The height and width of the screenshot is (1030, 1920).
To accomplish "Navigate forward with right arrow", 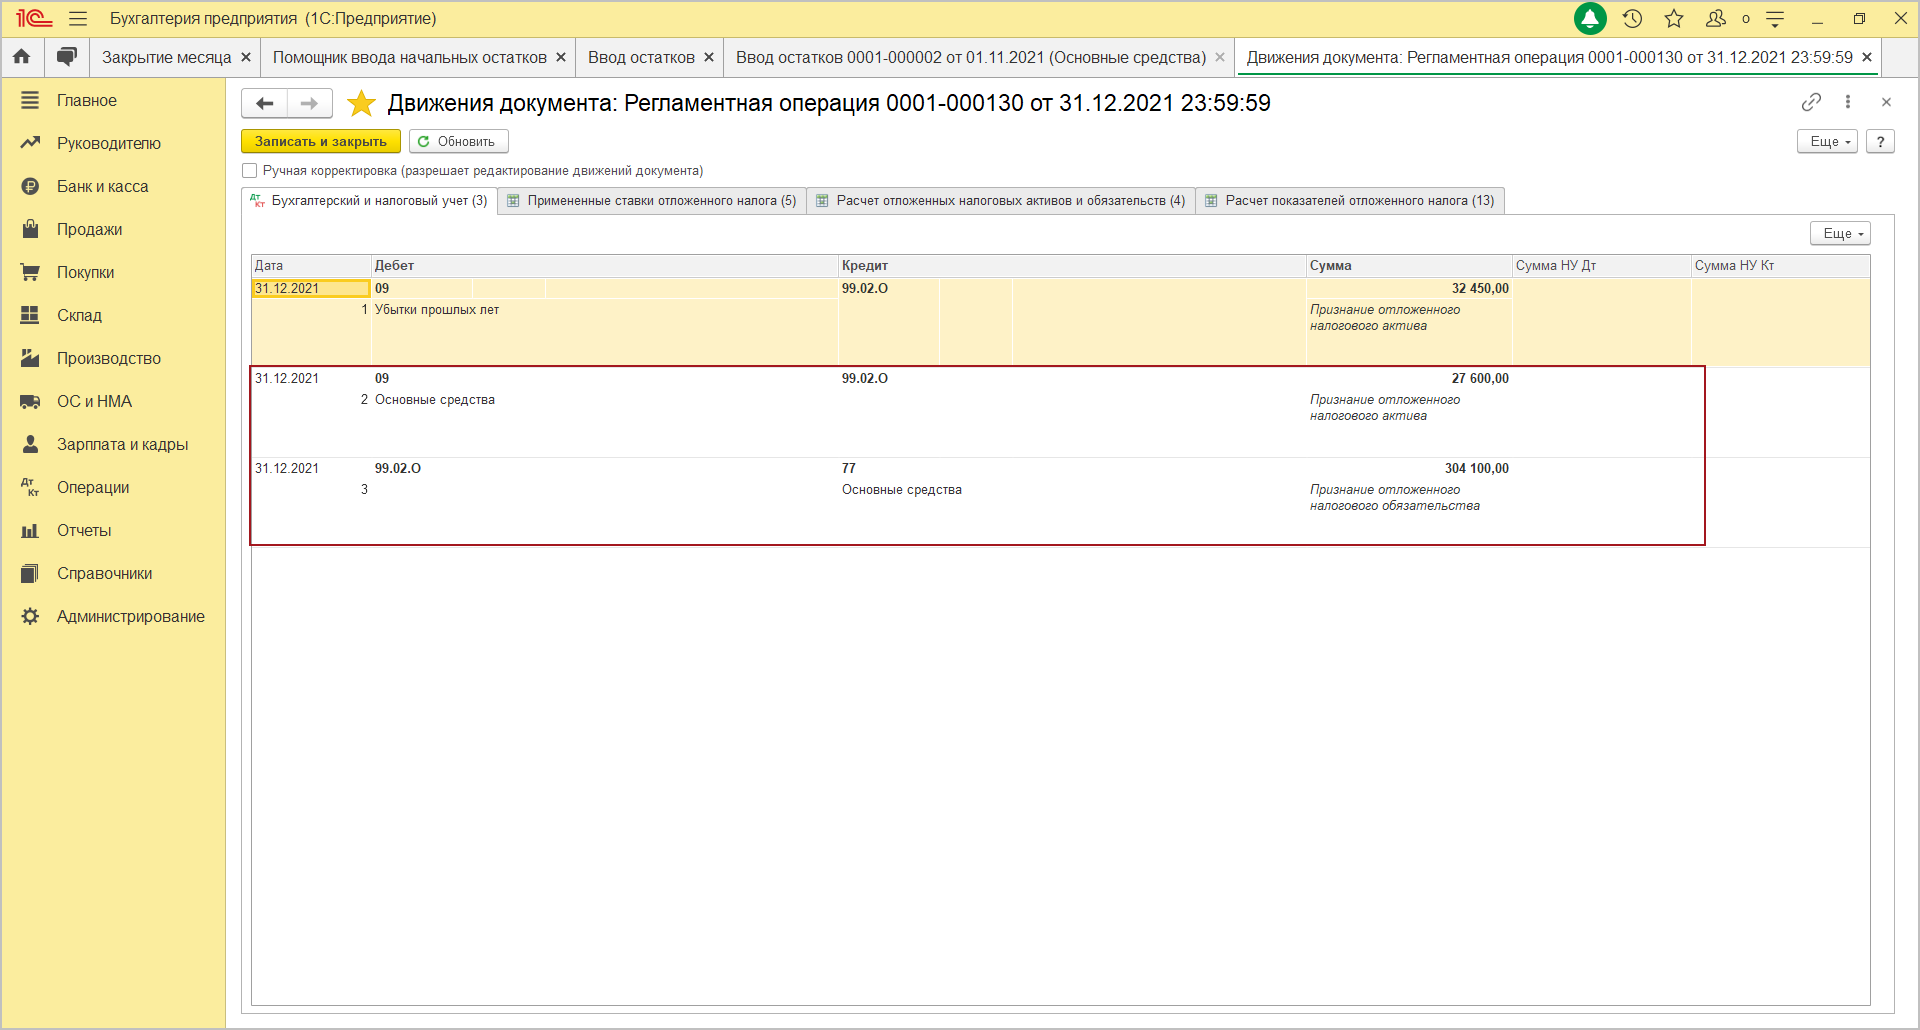I will (310, 103).
